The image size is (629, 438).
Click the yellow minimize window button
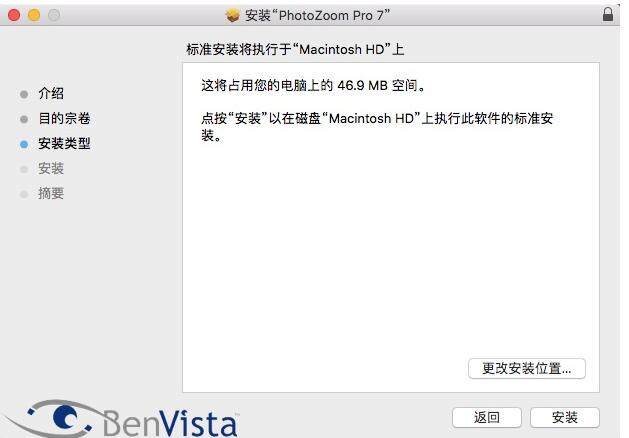click(34, 15)
